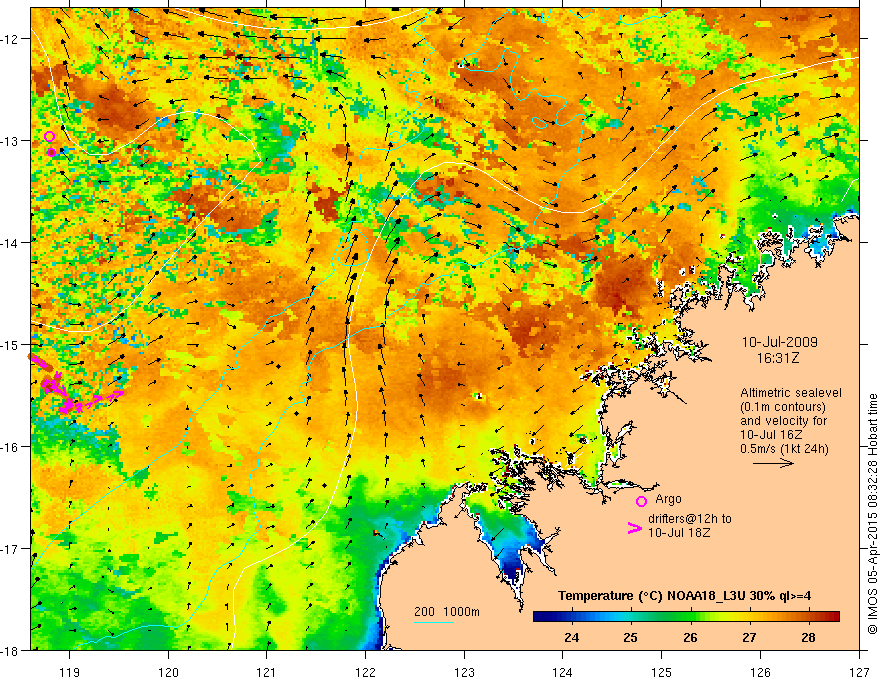Click the 'and velocity for' text line
Viewport: 880px width, 680px height.
click(783, 421)
